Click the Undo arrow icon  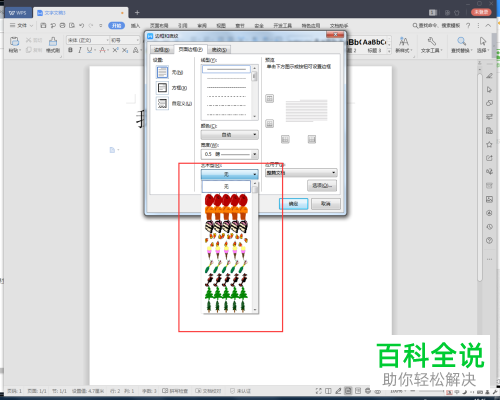point(81,25)
